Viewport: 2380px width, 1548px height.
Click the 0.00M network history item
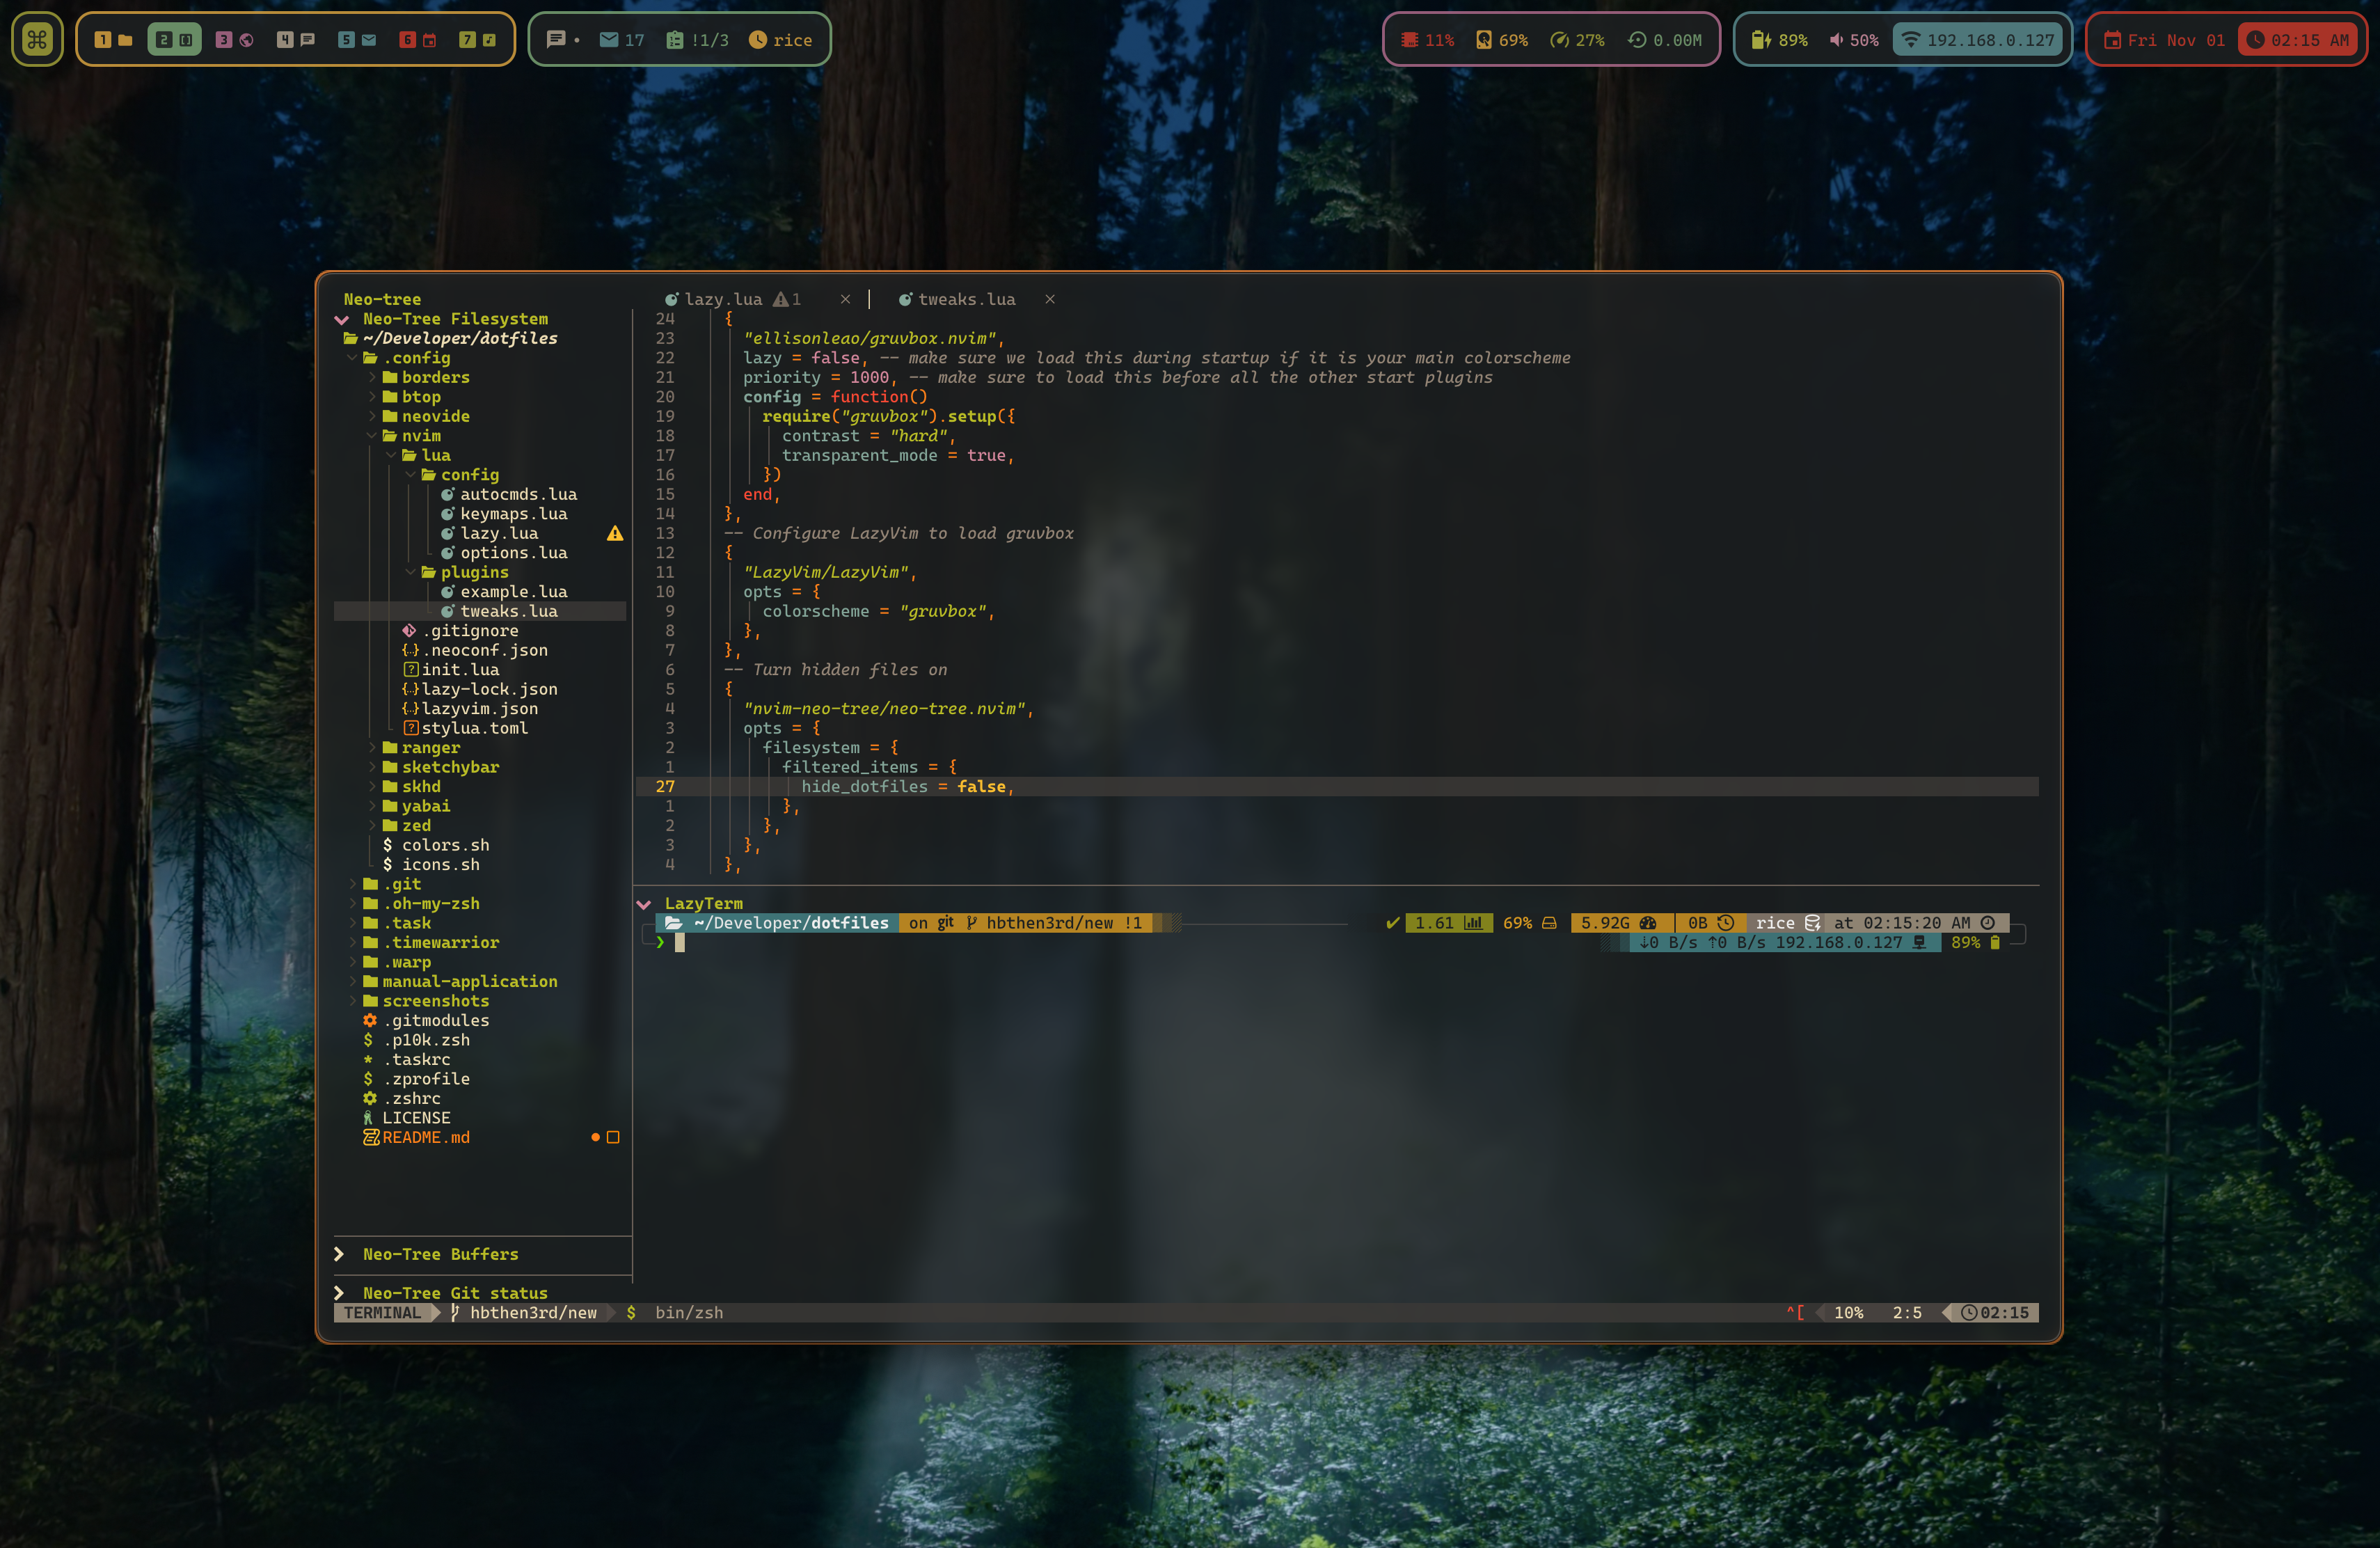pyautogui.click(x=1664, y=40)
